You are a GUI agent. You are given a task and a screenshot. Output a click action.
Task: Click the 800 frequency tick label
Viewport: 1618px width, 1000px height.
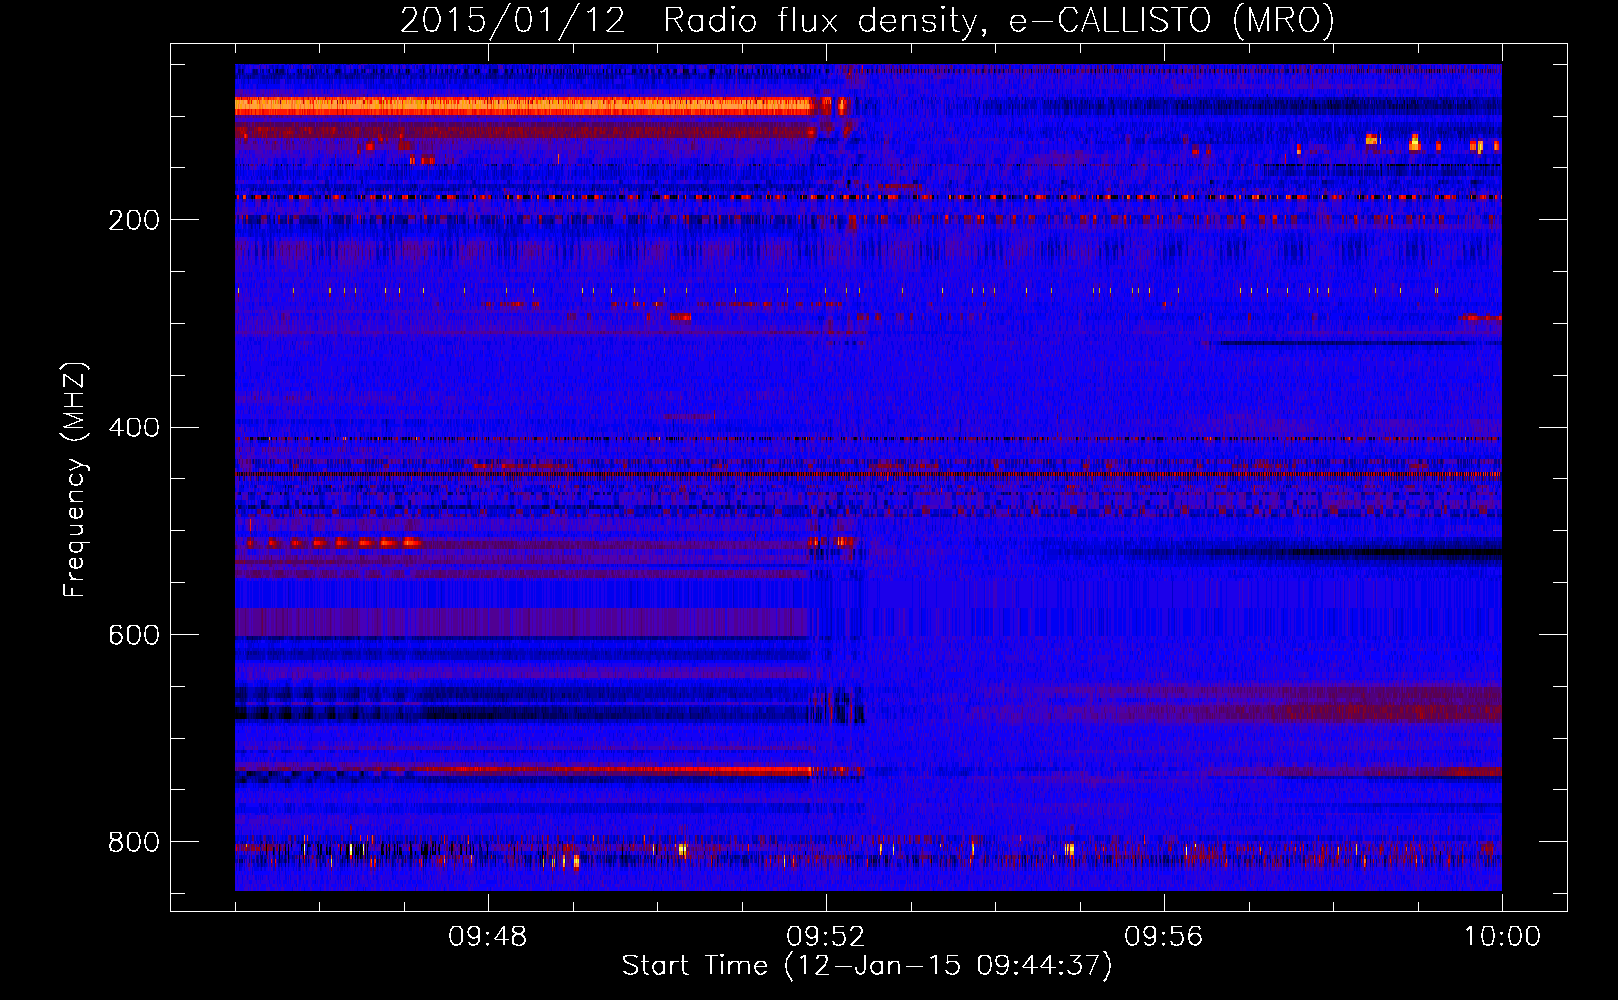(134, 842)
